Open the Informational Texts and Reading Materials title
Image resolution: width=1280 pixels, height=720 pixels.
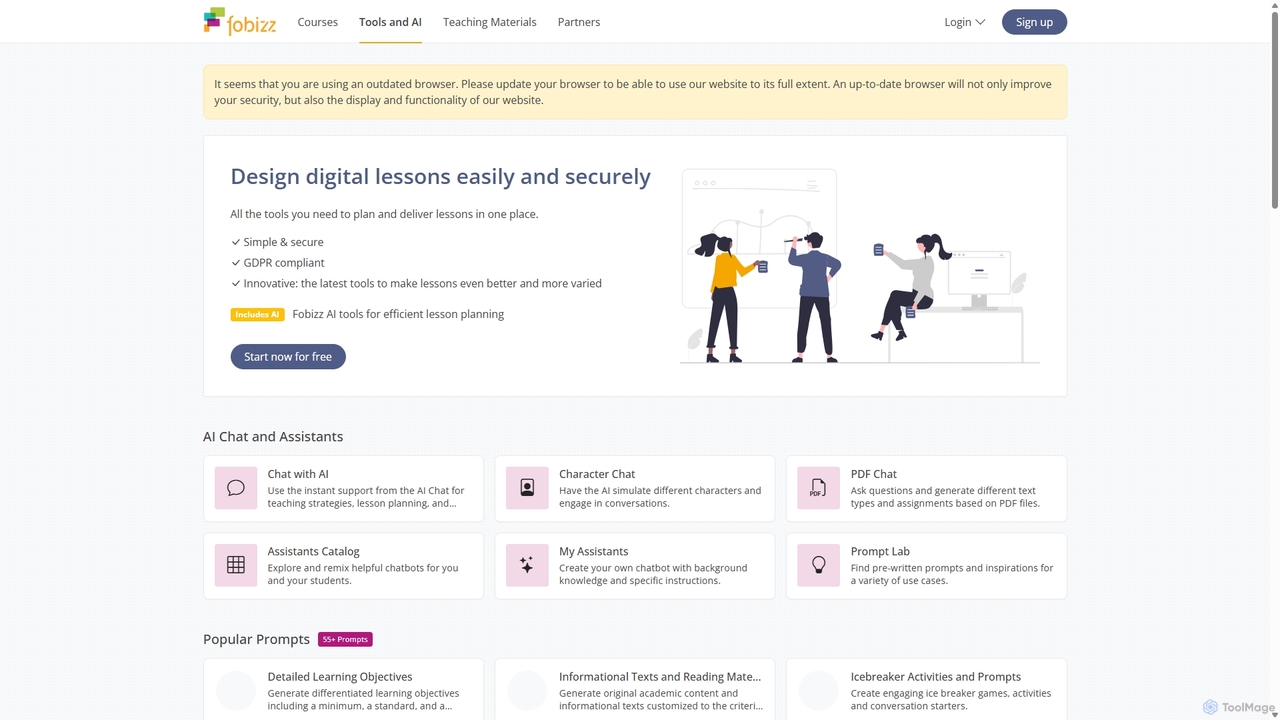coord(660,677)
